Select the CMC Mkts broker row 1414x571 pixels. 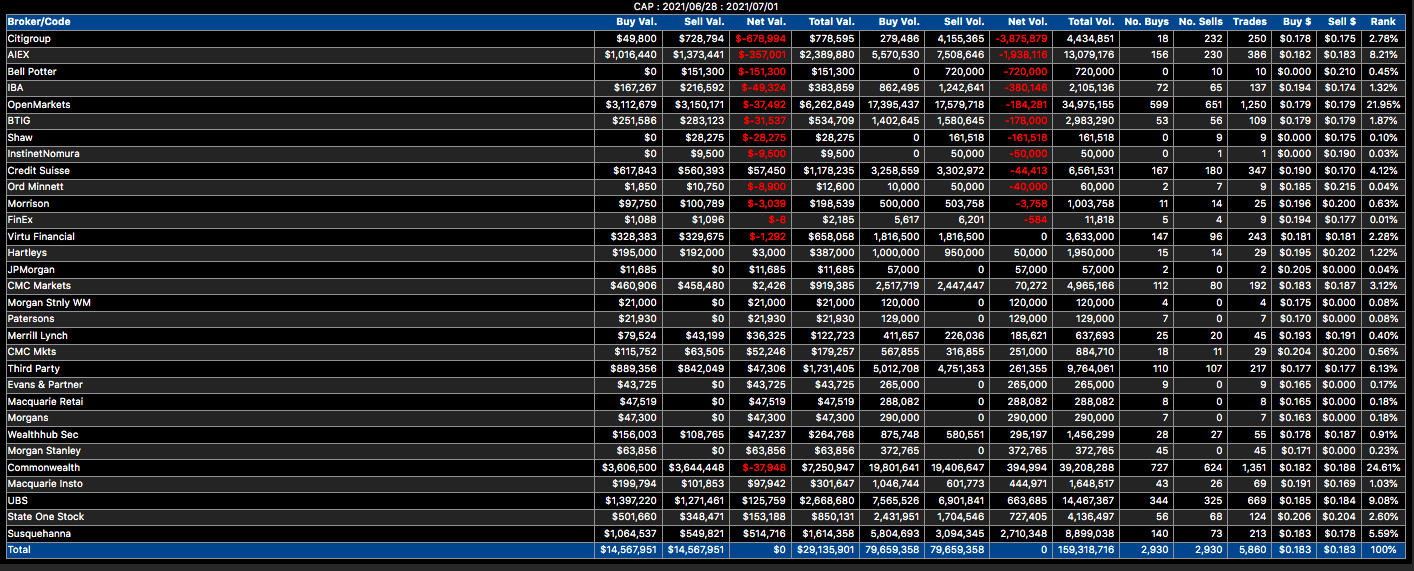click(707, 352)
